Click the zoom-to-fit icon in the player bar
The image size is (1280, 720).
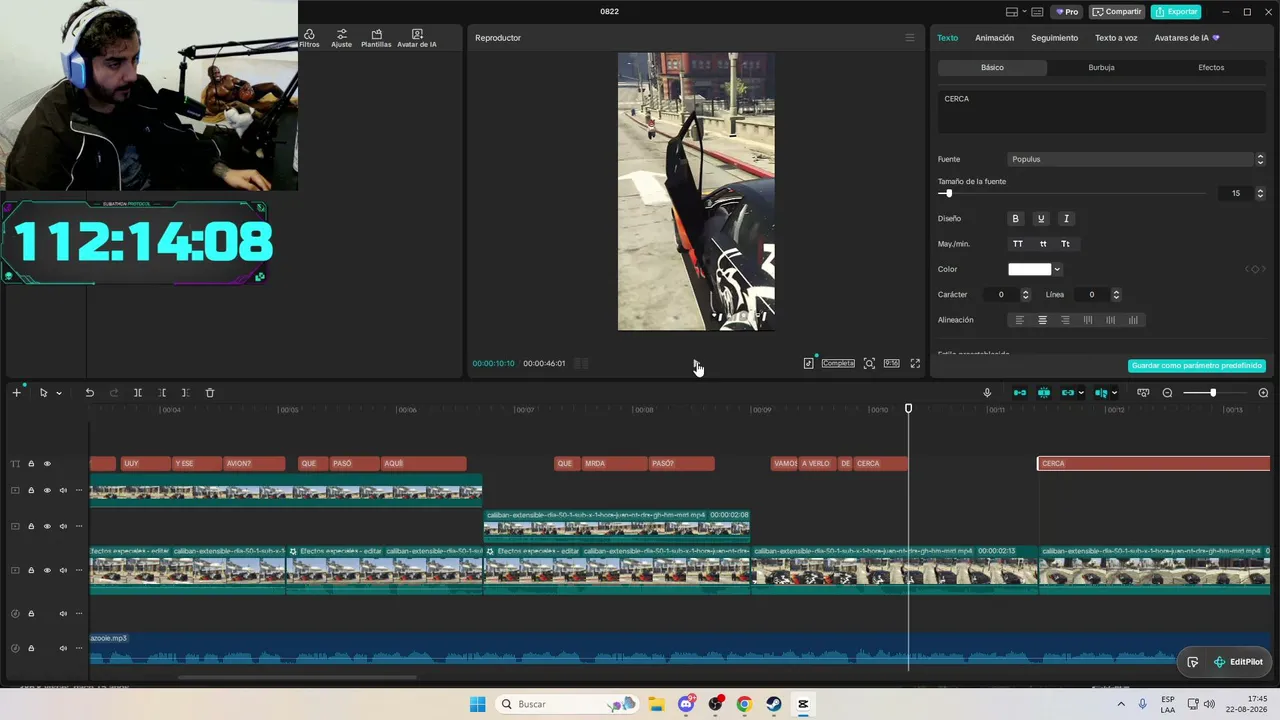[869, 363]
